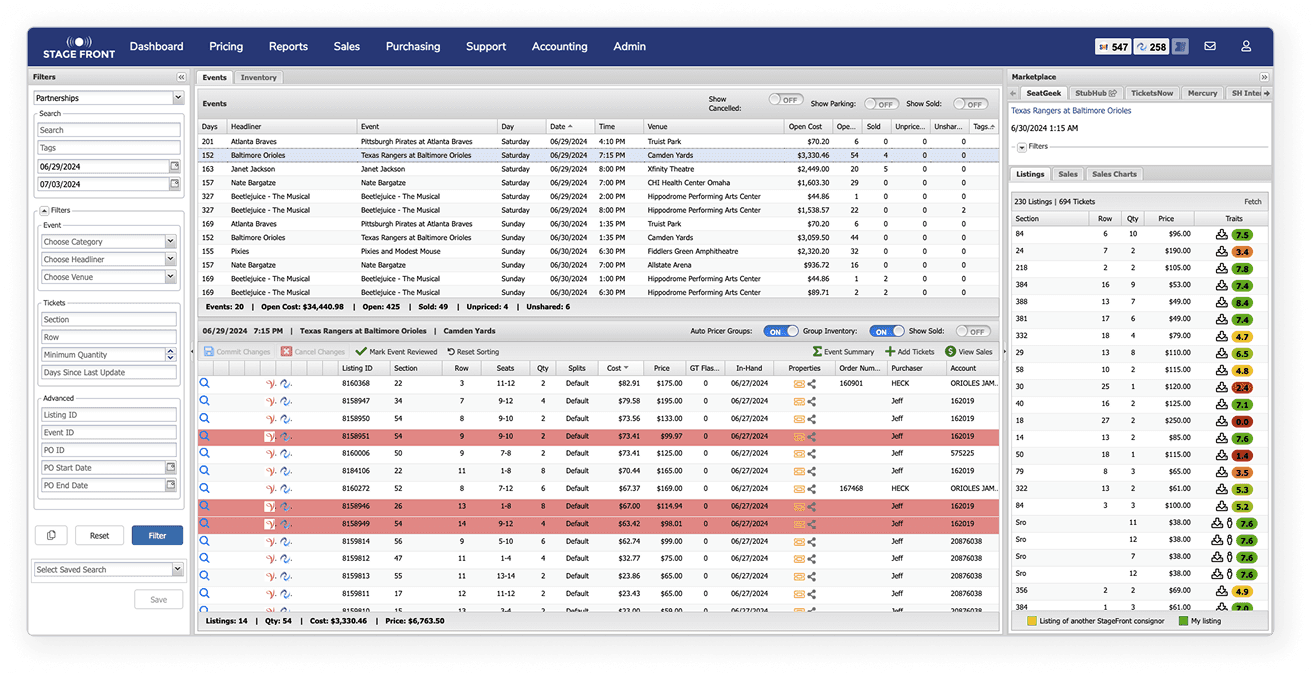Open the Accounting menu

coord(559,46)
